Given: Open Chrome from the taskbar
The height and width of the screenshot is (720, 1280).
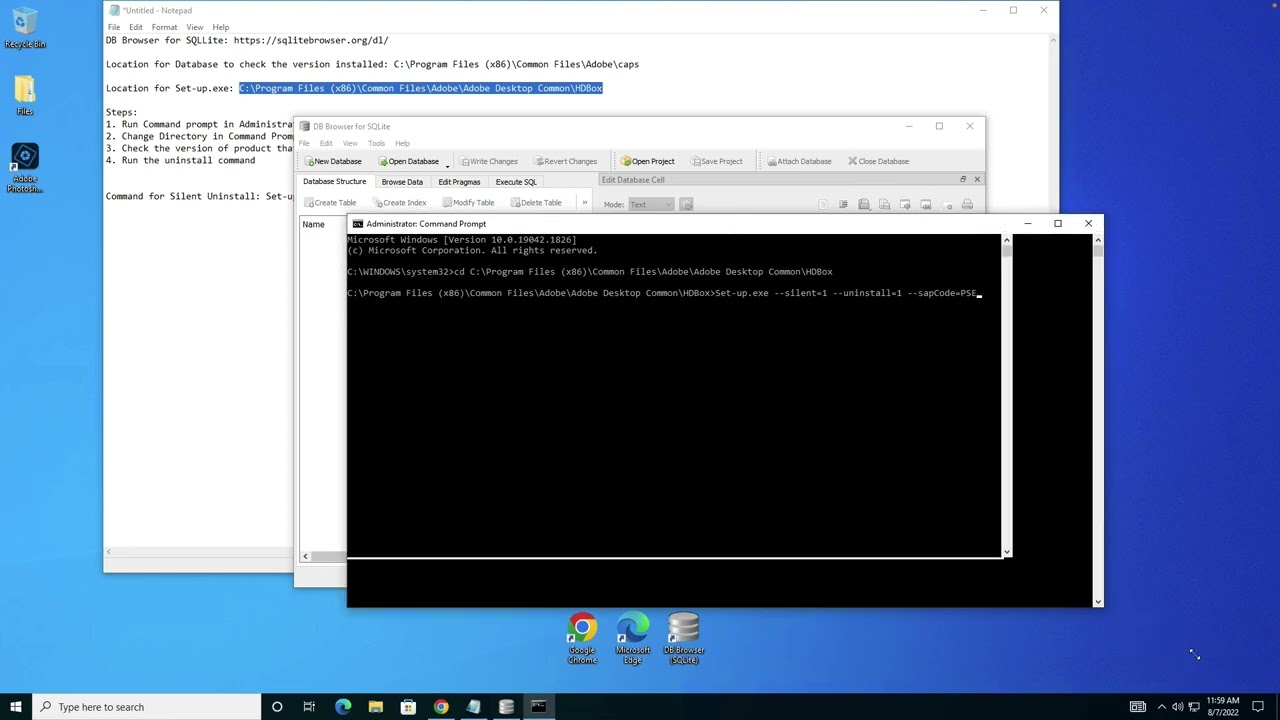Looking at the screenshot, I should click(441, 707).
